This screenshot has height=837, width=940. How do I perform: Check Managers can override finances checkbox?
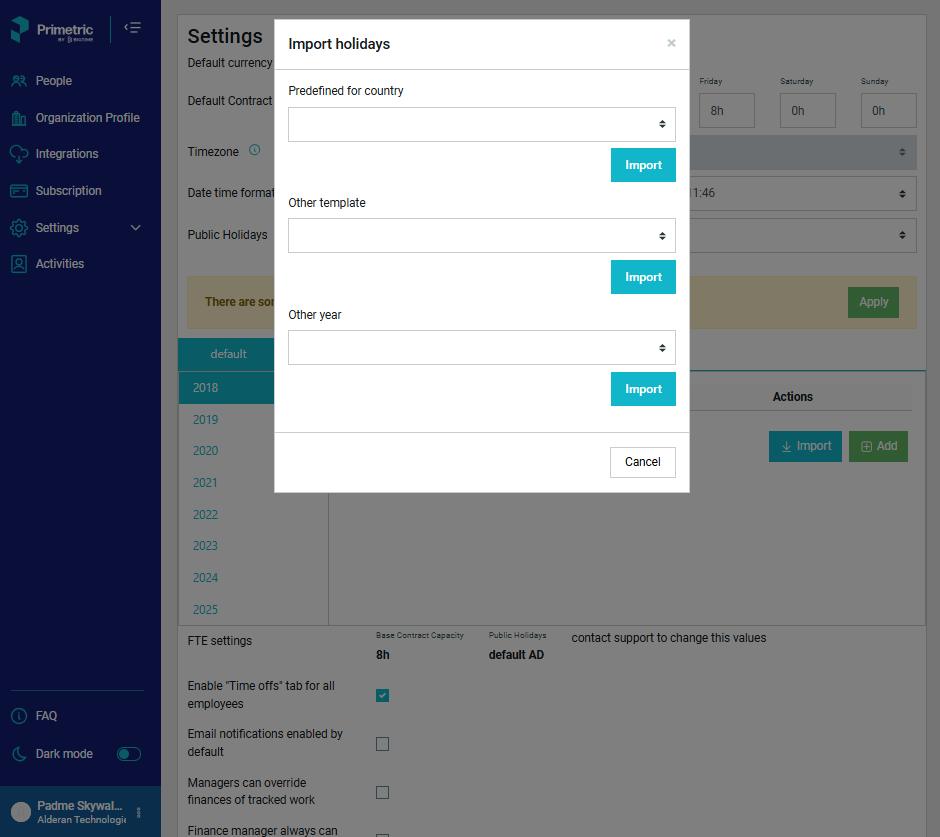382,793
